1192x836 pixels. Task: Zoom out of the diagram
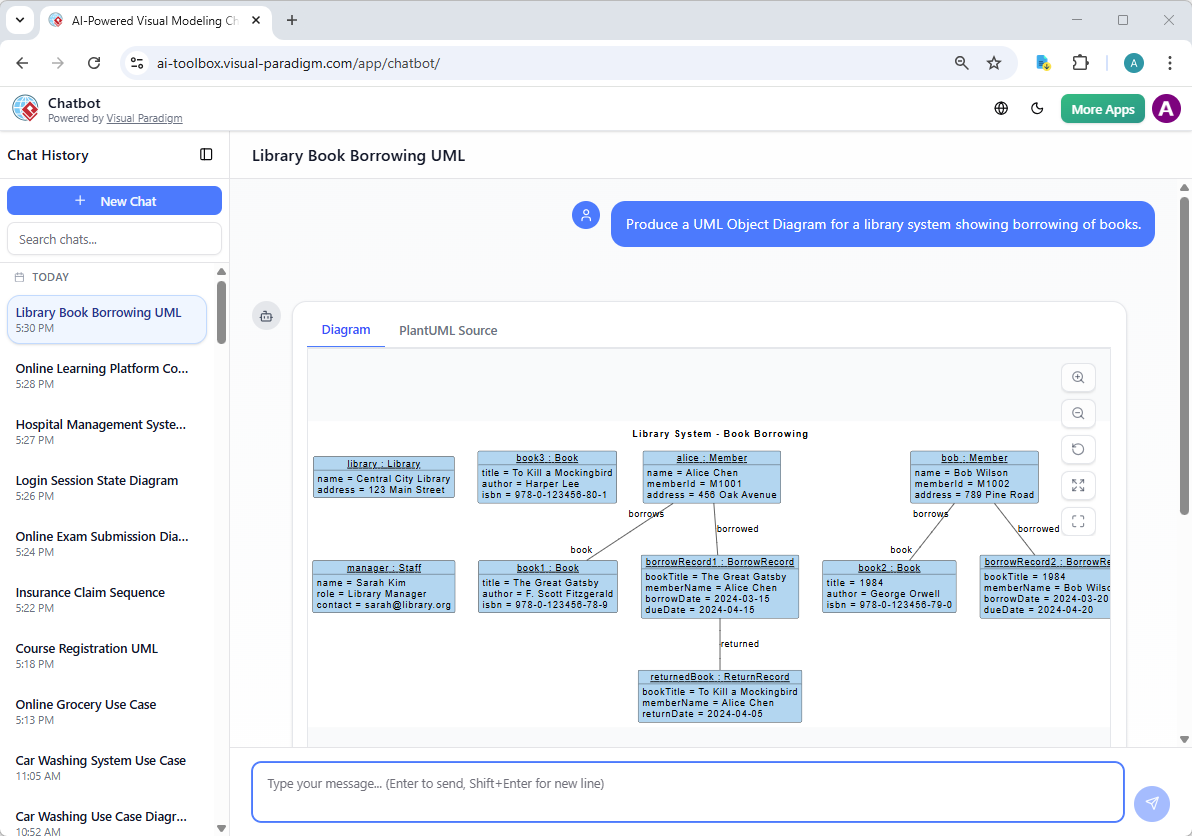click(1078, 413)
